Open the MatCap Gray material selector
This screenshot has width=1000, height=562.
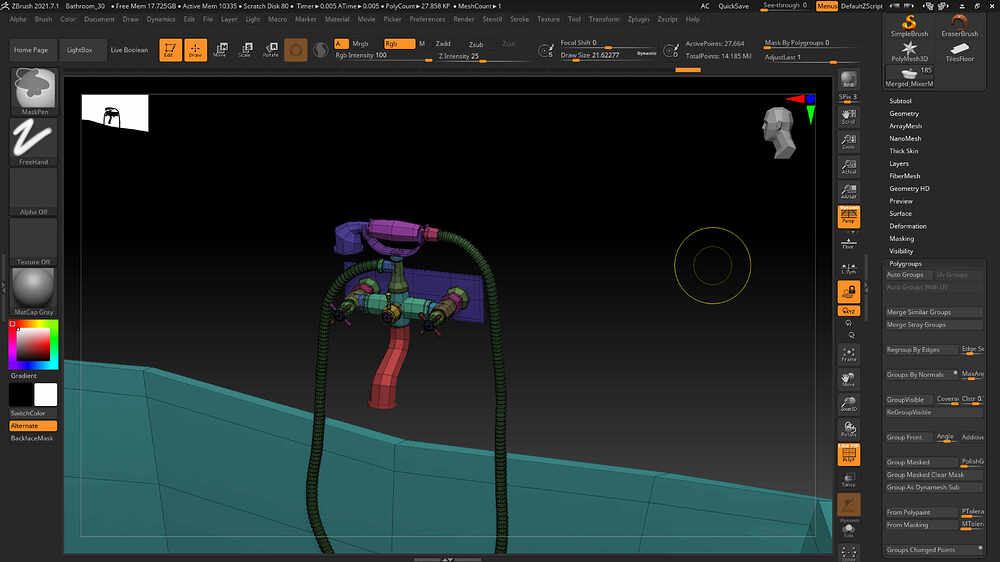[x=34, y=292]
